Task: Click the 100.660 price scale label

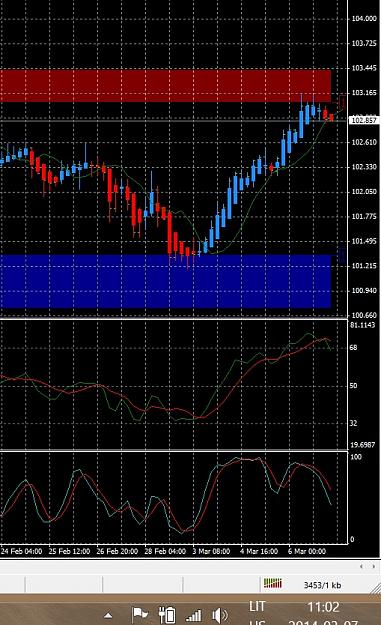Action: (x=364, y=315)
